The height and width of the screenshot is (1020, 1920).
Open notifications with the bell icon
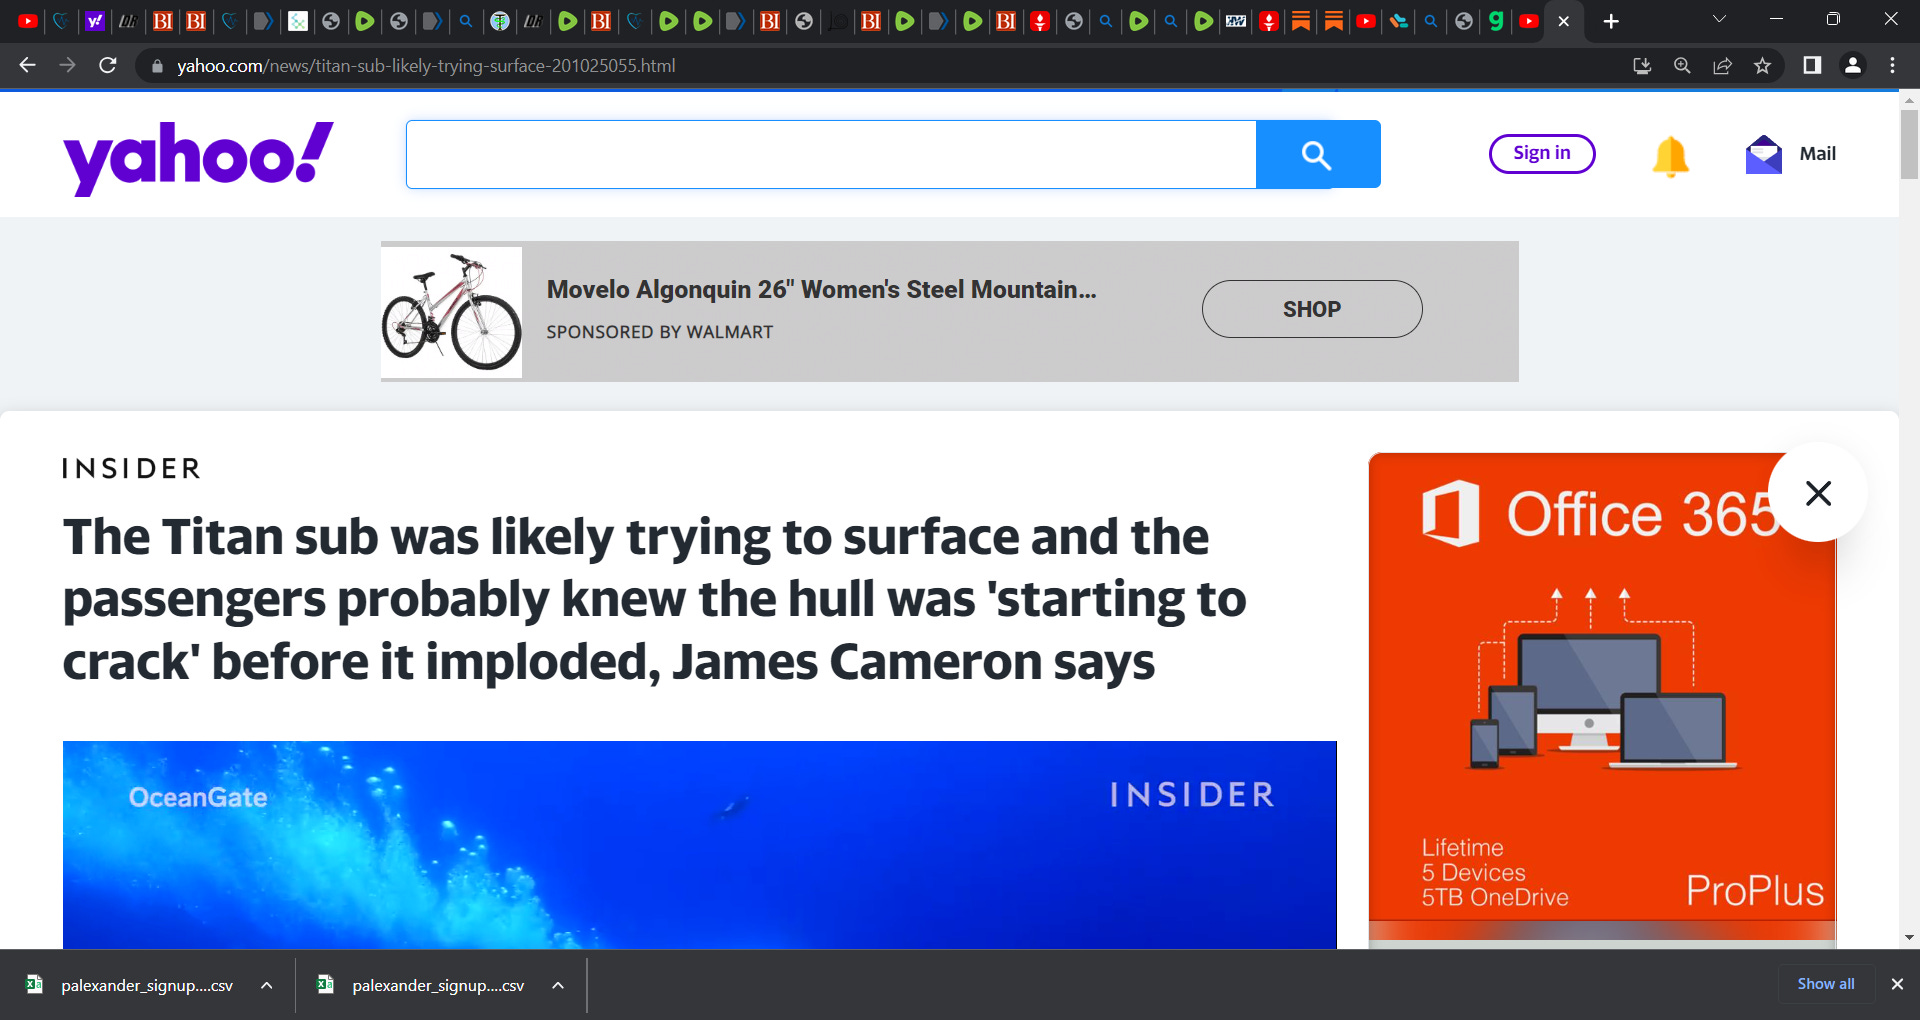pos(1670,156)
